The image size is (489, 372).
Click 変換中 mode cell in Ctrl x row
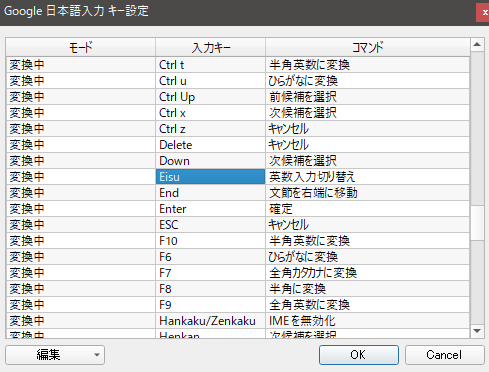coord(81,113)
